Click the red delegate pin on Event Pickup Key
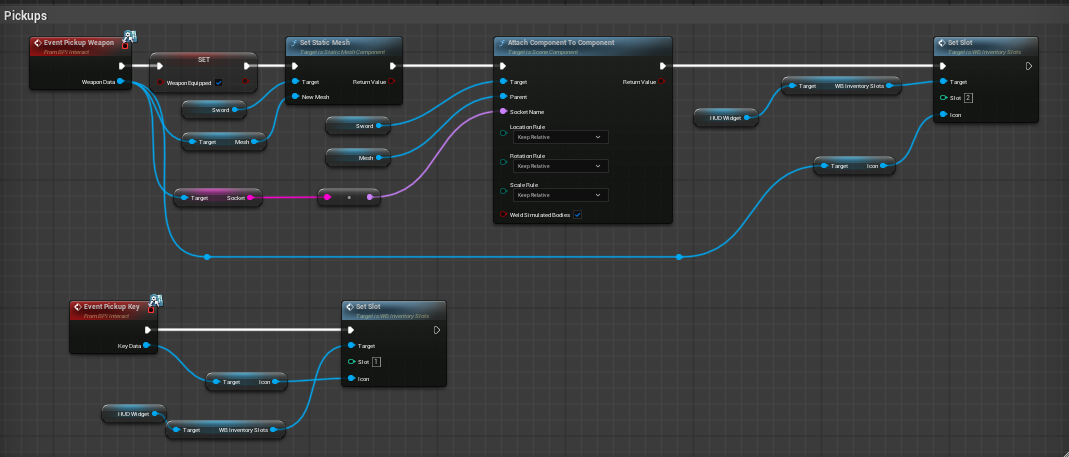This screenshot has height=457, width=1069. [151, 310]
